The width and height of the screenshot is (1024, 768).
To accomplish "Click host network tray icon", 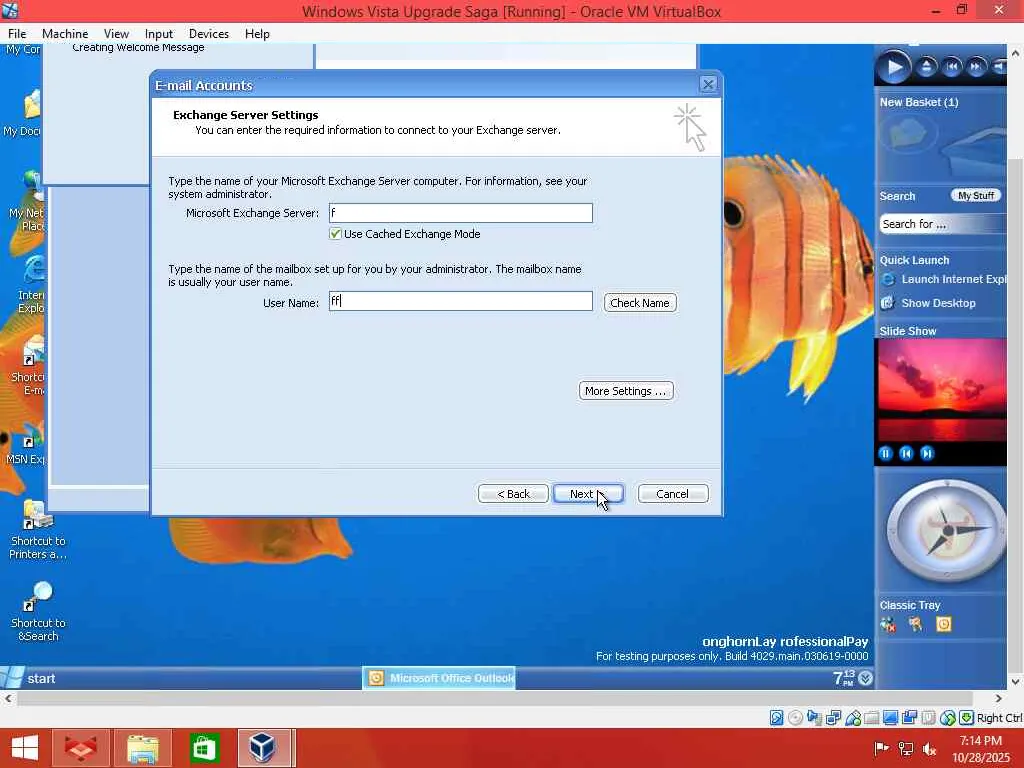I will [x=906, y=749].
